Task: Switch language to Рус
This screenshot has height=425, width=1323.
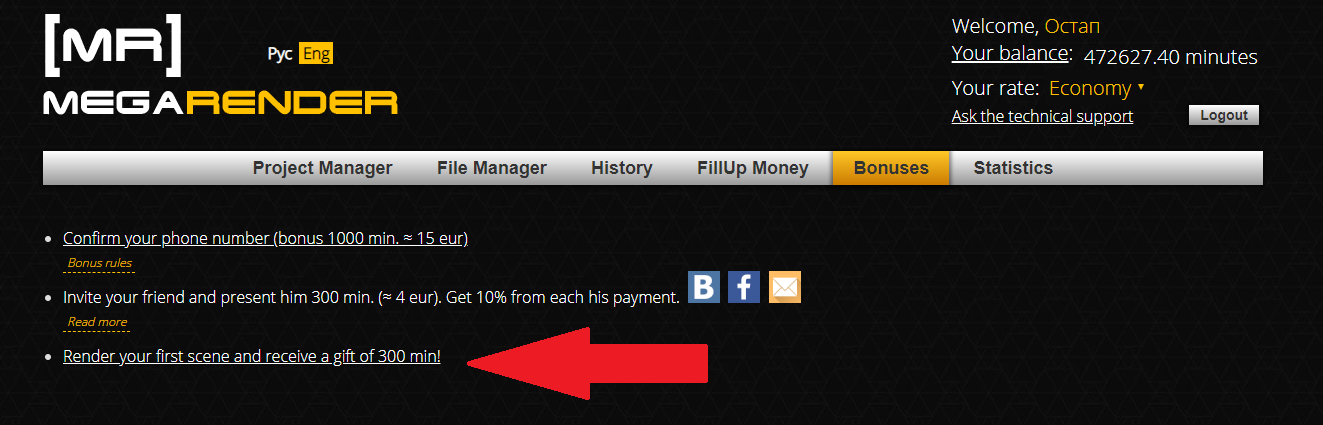Action: tap(280, 54)
